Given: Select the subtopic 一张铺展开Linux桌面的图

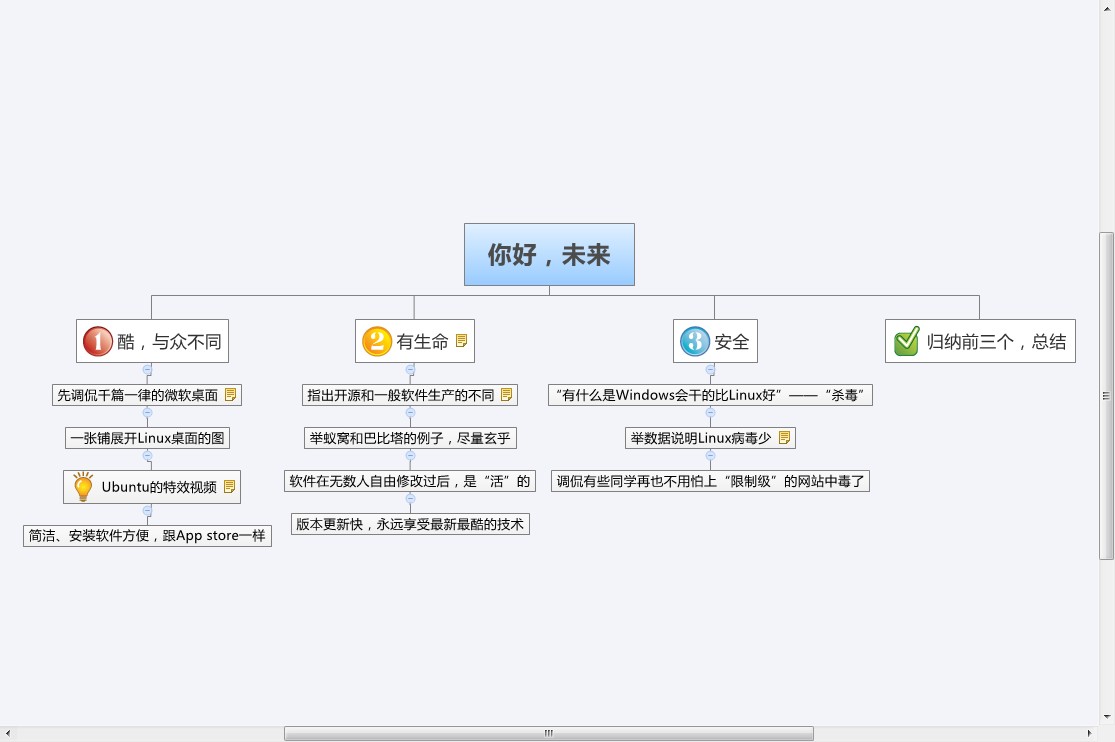Looking at the screenshot, I should click(147, 438).
